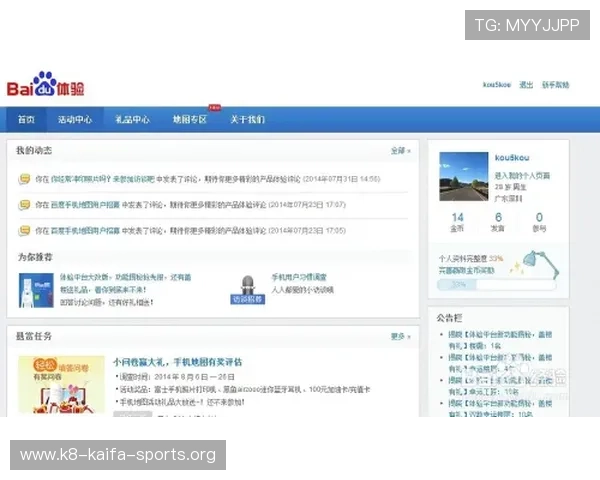This screenshot has width=600, height=480.
Task: Click the 公告栏 section heading
Action: (x=449, y=318)
